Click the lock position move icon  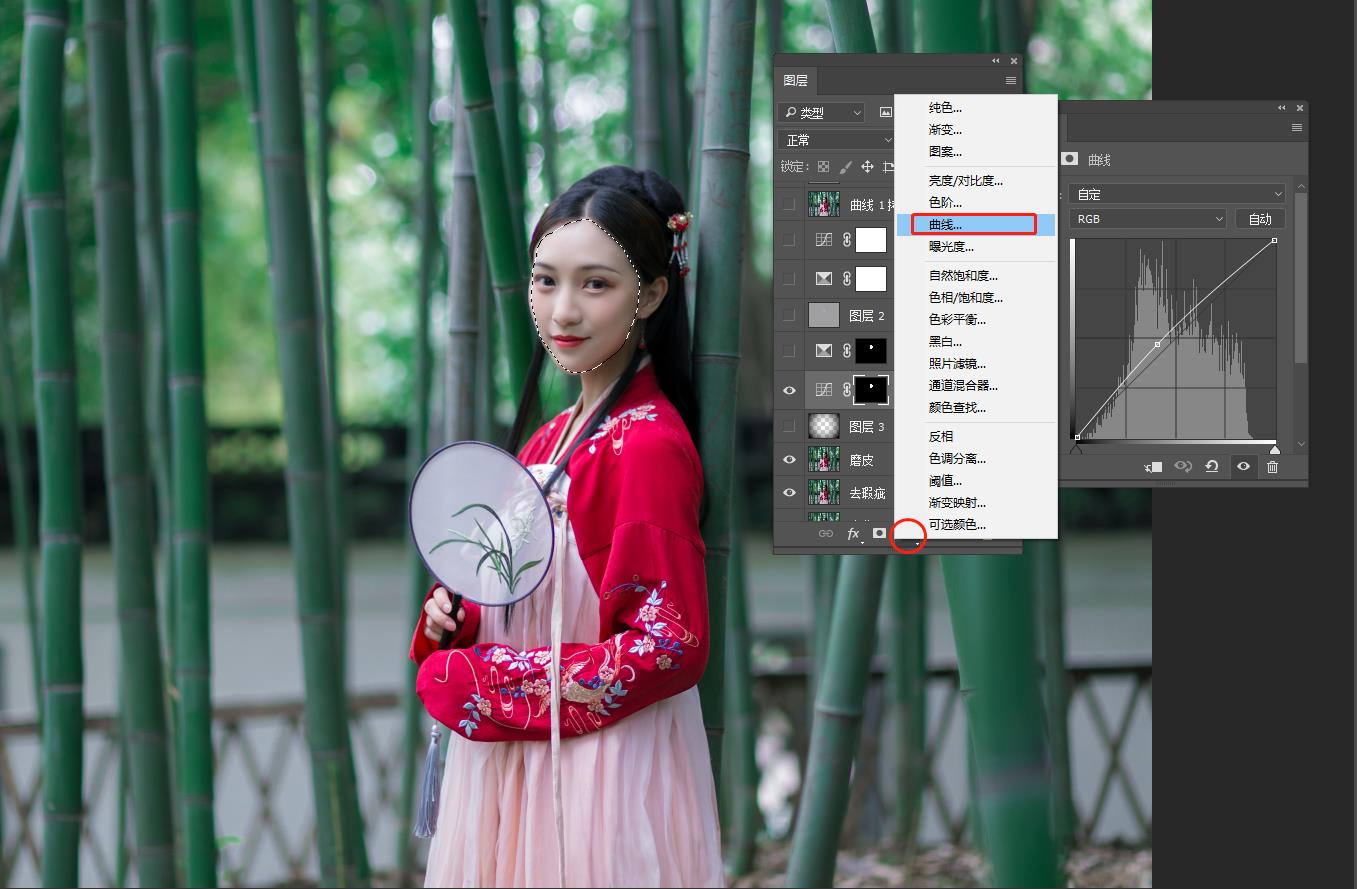coord(867,167)
